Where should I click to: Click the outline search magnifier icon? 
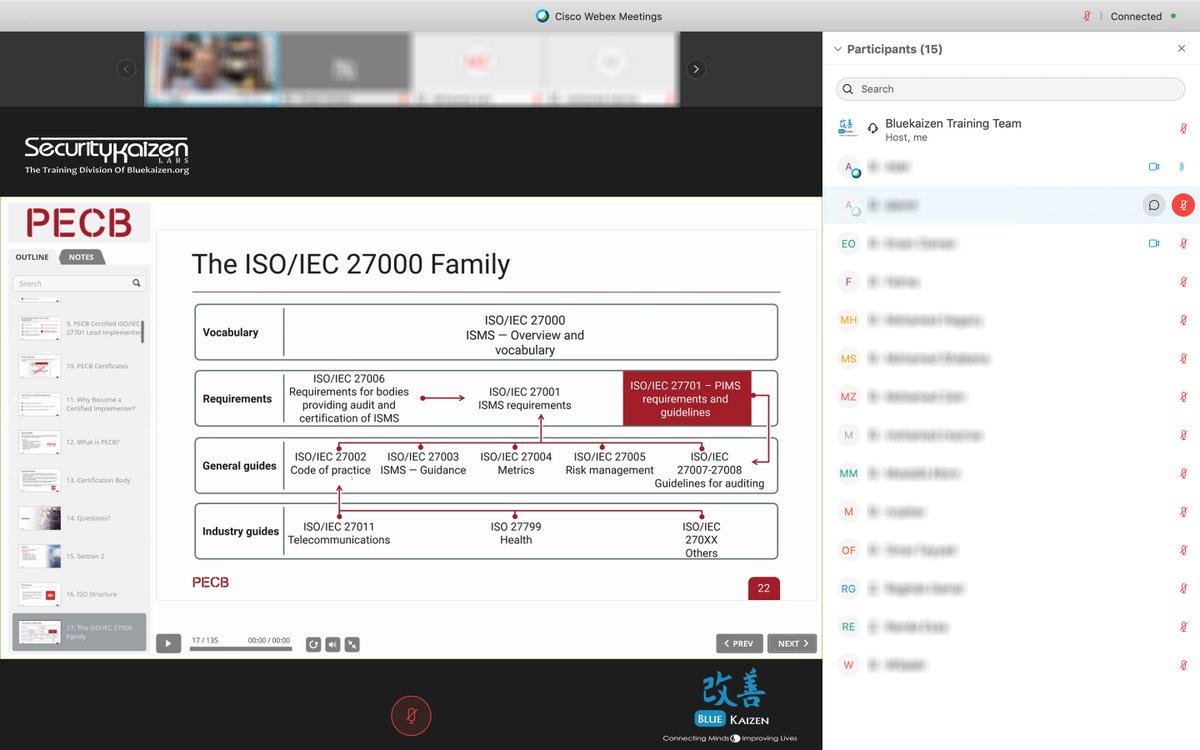pos(137,283)
